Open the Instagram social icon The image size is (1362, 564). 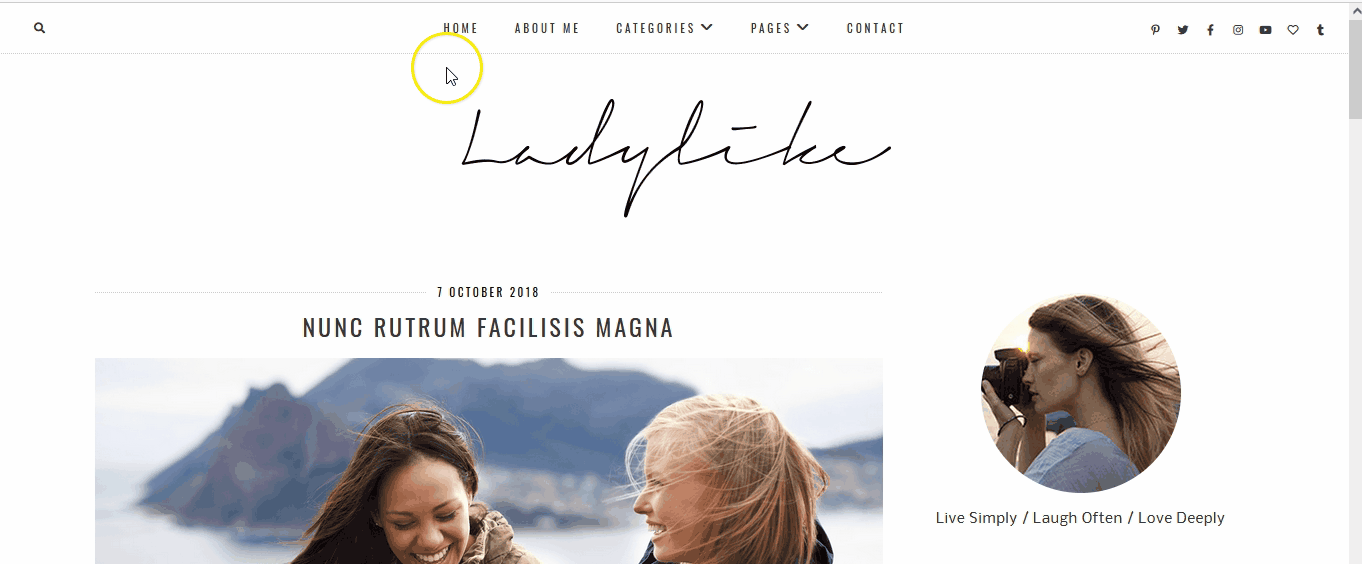pyautogui.click(x=1238, y=30)
